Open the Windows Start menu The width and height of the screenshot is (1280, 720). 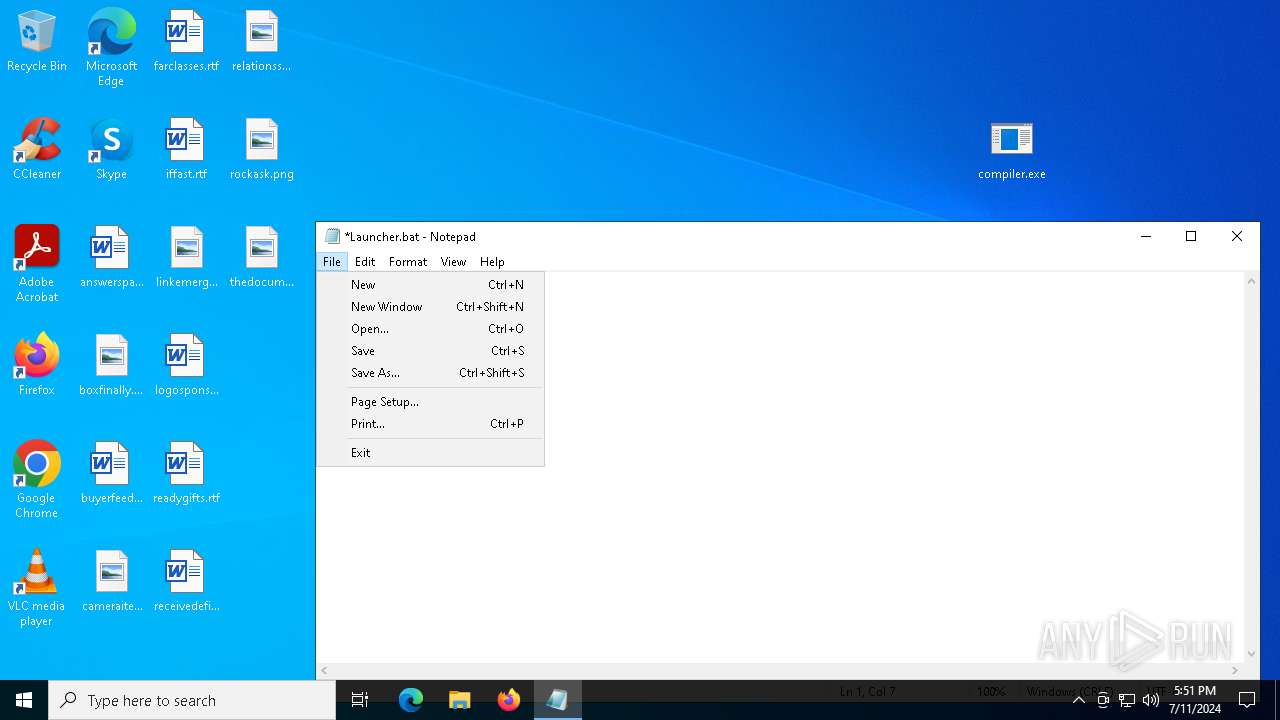(x=24, y=700)
